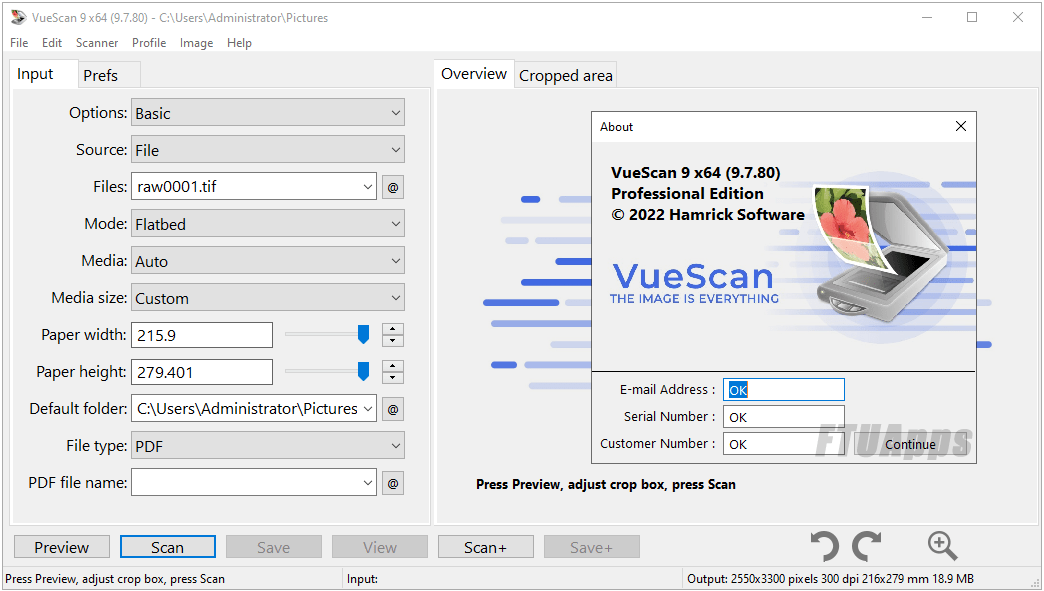The width and height of the screenshot is (1044, 591).
Task: Click the Output status bar text
Action: tap(830, 579)
